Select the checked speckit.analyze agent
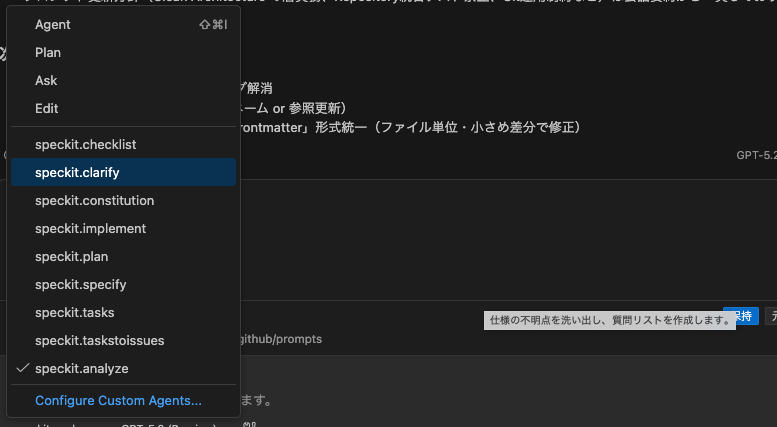777x427 pixels. point(123,369)
